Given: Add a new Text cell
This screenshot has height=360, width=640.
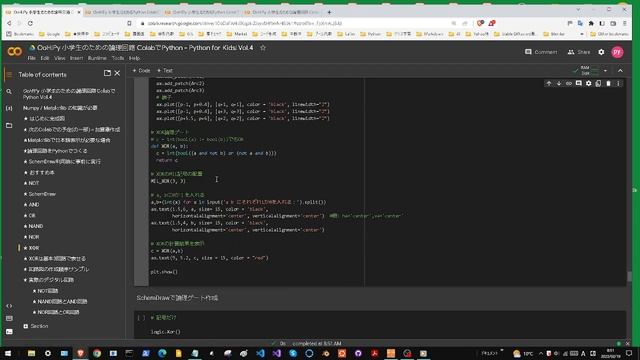Looking at the screenshot, I should point(165,71).
